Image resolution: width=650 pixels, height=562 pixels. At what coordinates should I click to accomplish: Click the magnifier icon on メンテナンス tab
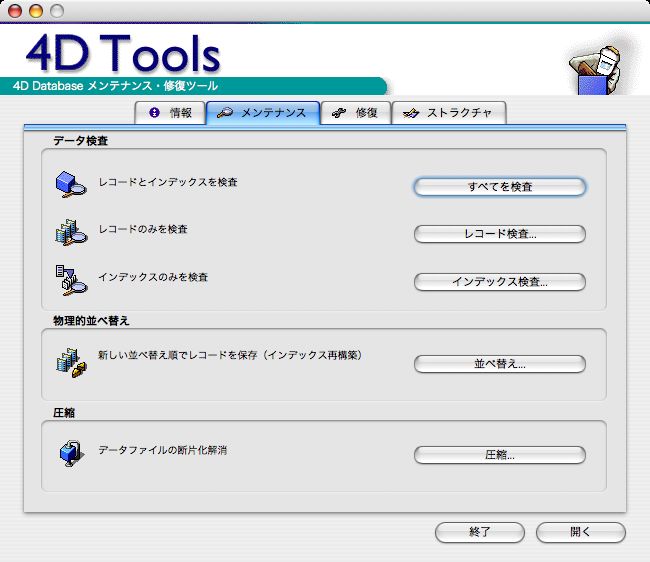225,113
